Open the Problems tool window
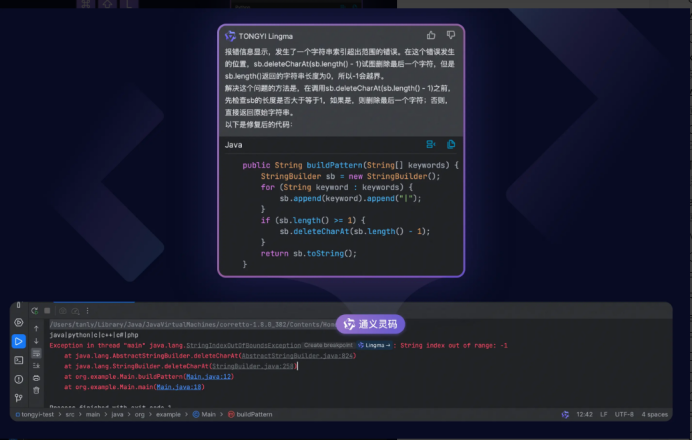The width and height of the screenshot is (692, 441). (19, 379)
